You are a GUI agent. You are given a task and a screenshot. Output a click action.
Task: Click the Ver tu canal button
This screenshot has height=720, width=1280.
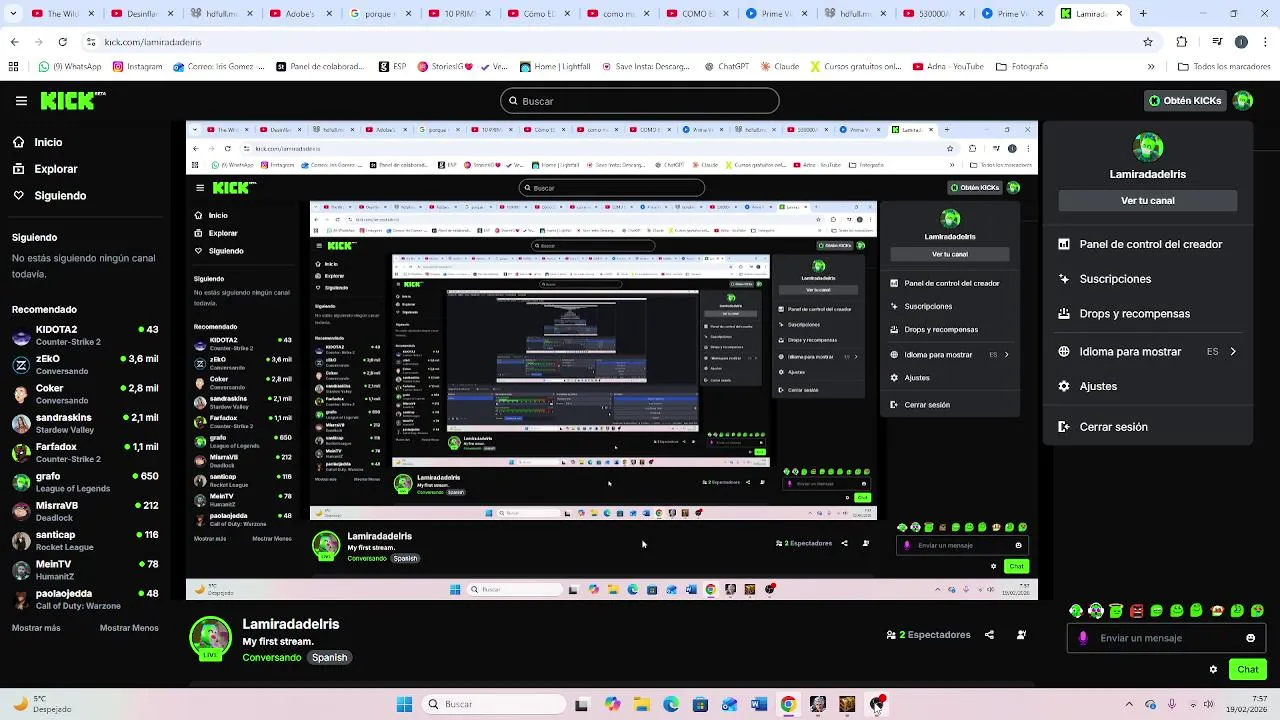(x=1148, y=201)
